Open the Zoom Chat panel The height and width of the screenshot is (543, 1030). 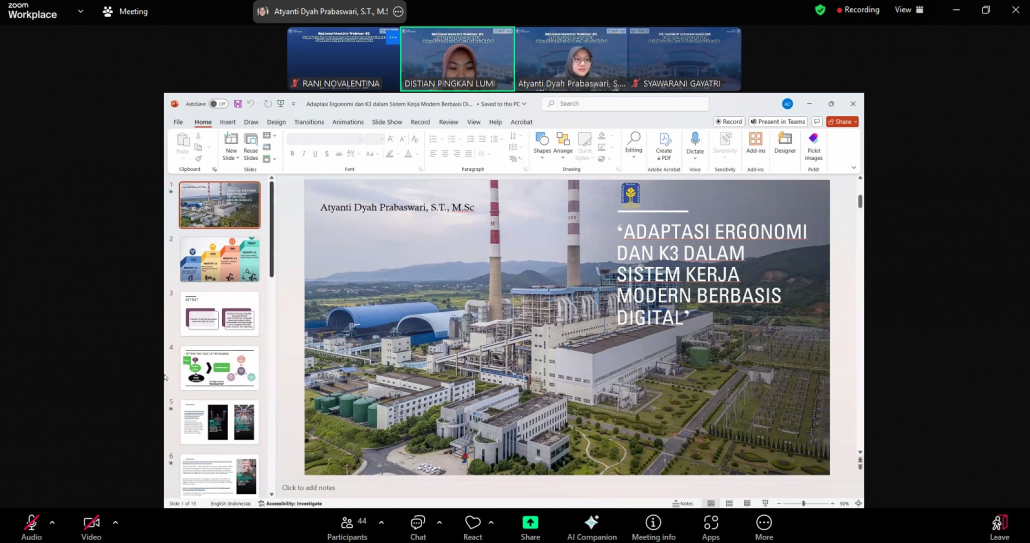tap(418, 527)
